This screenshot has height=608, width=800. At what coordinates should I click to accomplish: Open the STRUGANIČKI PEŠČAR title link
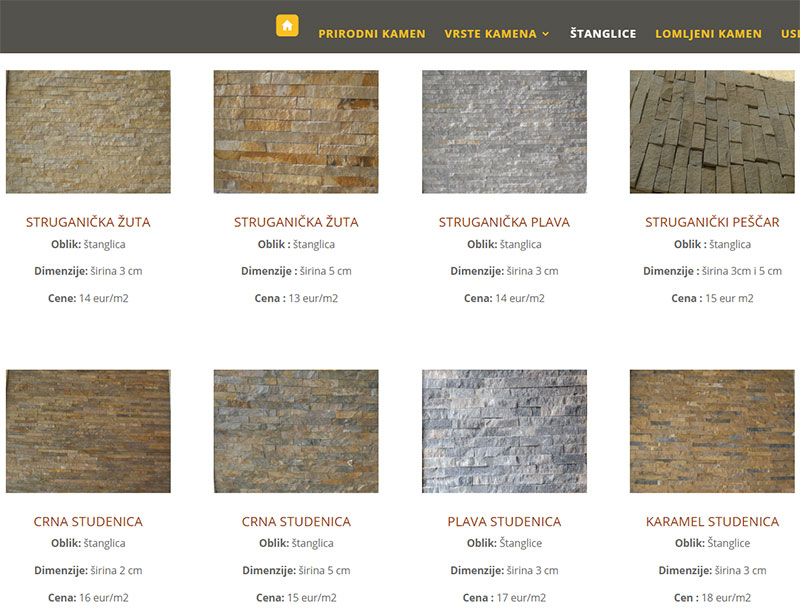(712, 222)
